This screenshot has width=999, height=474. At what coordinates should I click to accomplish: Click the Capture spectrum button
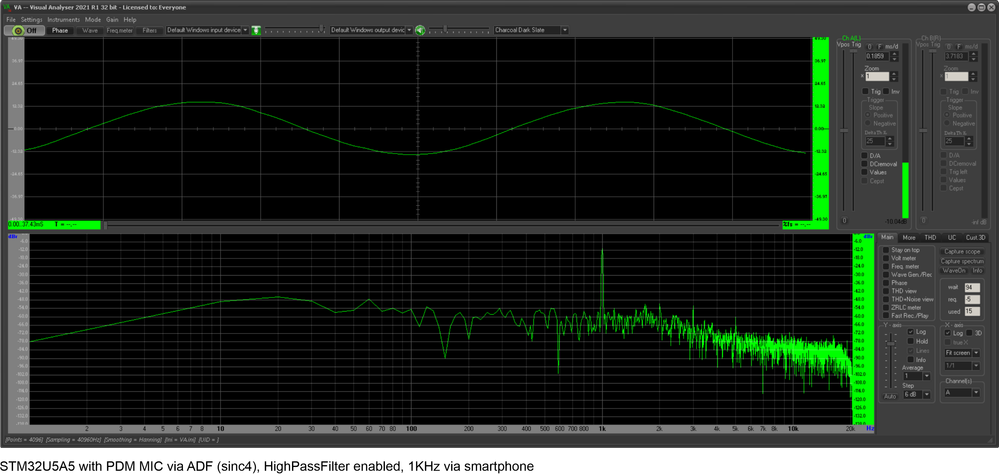962,261
